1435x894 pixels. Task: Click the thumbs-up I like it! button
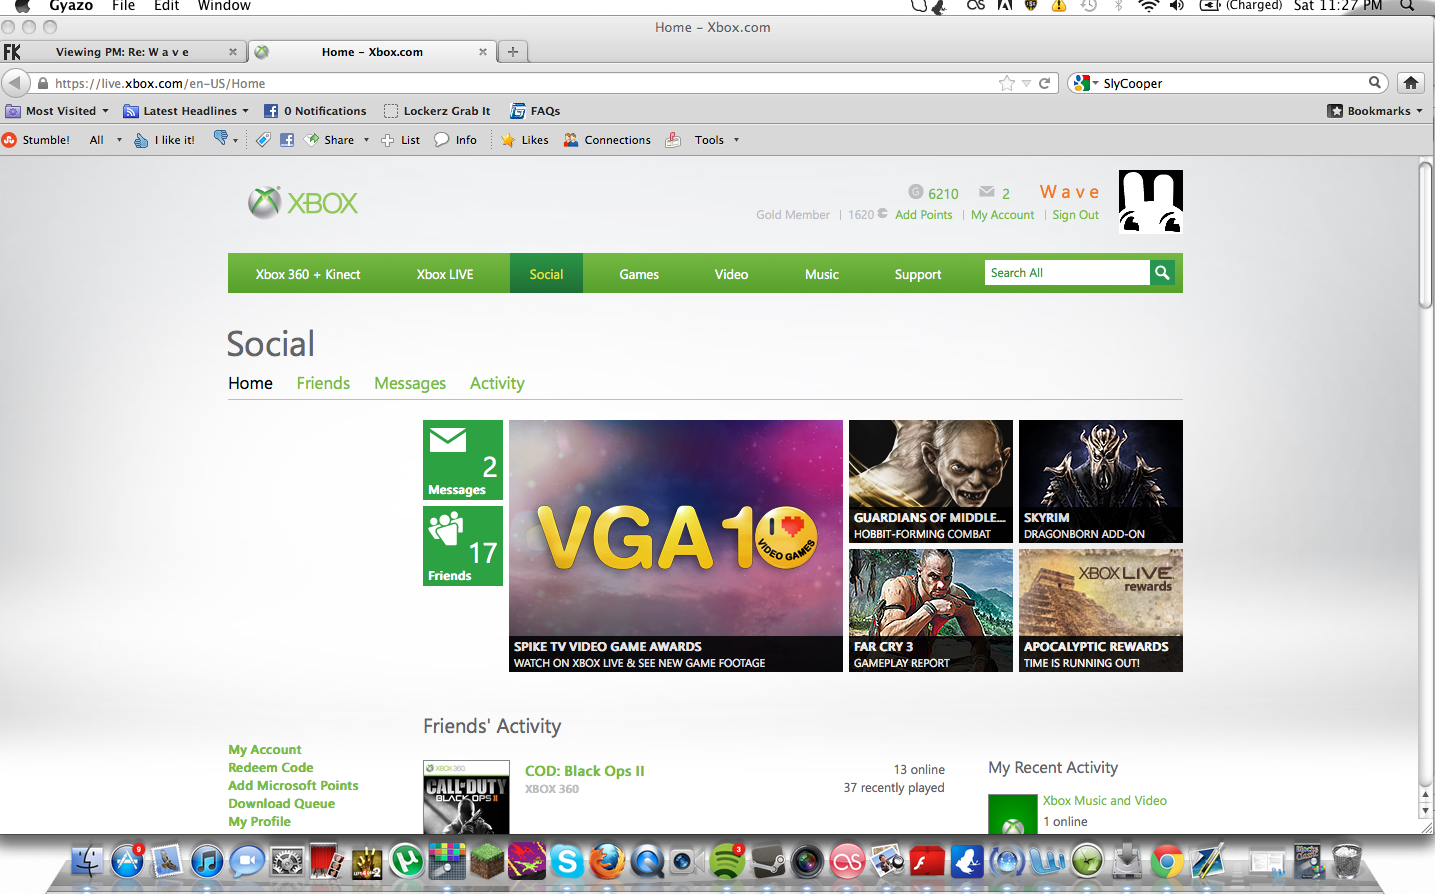165,140
